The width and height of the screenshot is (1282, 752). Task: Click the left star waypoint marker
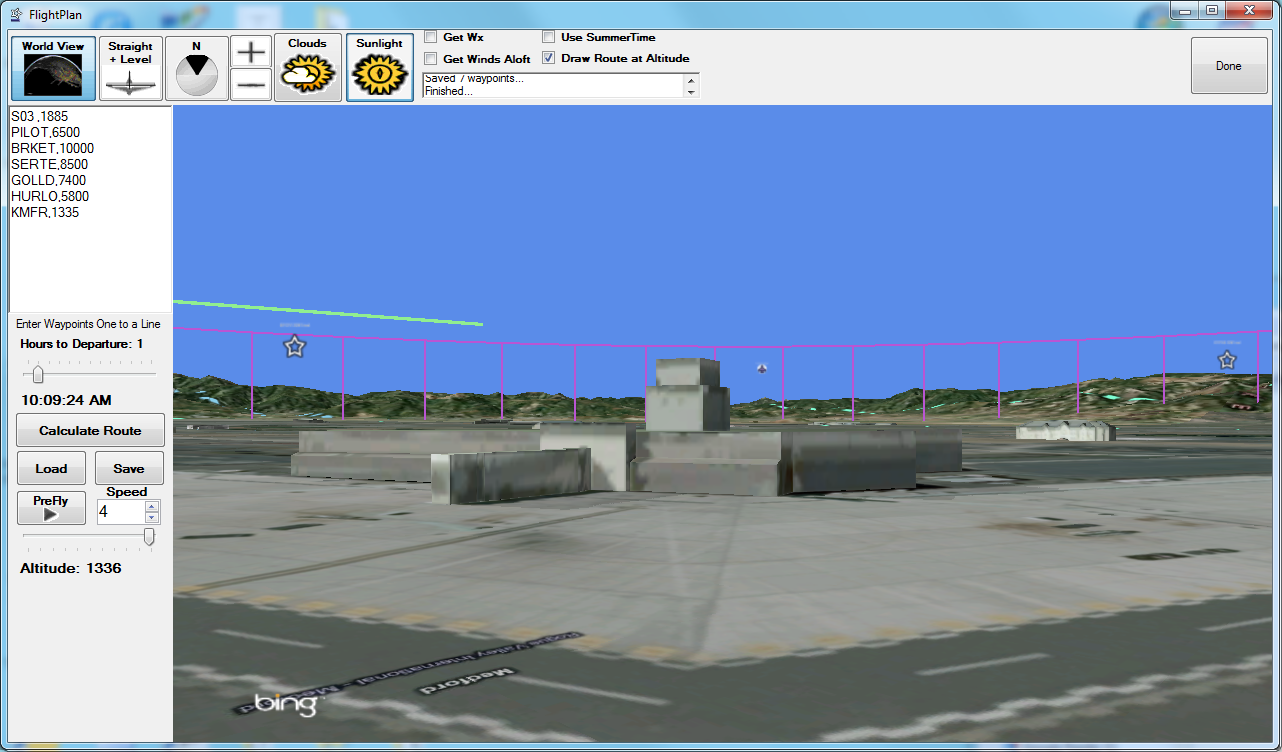pos(294,347)
